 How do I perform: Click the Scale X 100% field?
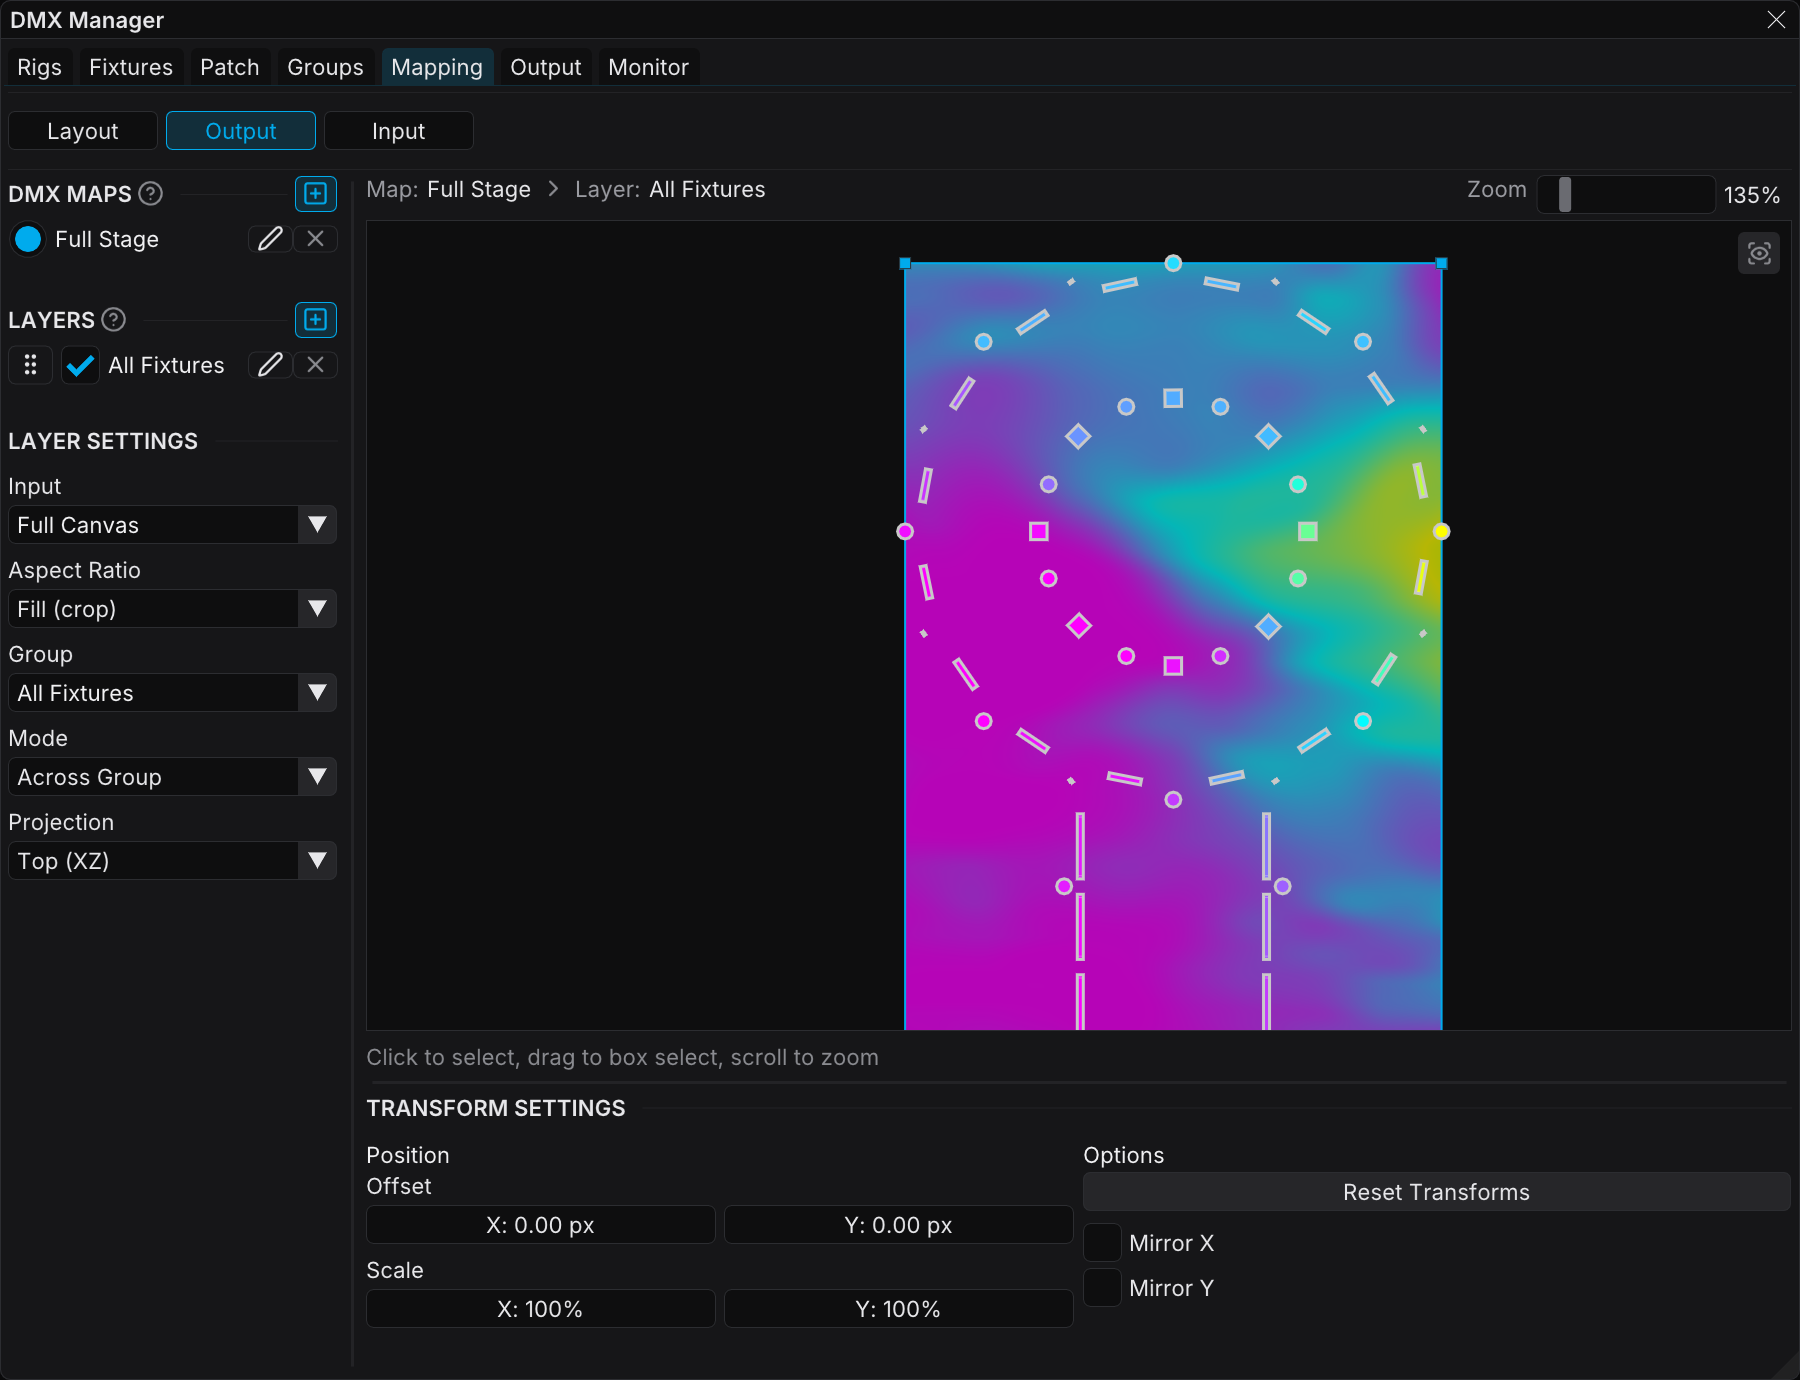541,1309
